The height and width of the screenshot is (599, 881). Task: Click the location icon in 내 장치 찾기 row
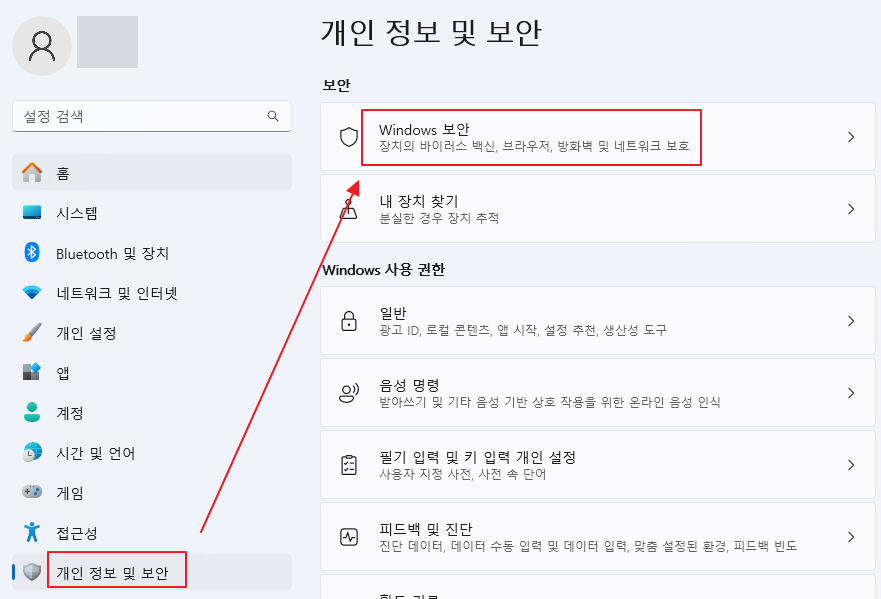(349, 208)
